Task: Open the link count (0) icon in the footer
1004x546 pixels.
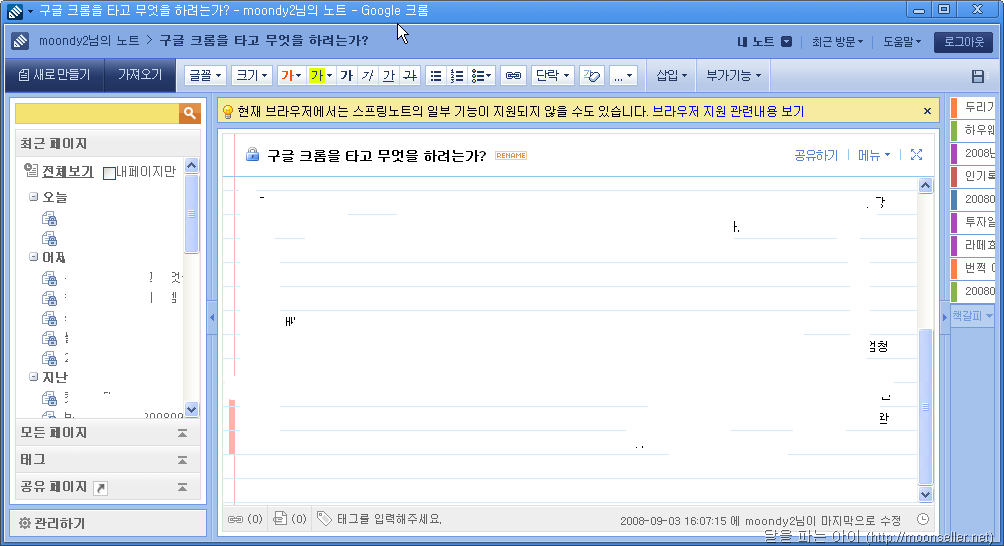Action: click(245, 519)
